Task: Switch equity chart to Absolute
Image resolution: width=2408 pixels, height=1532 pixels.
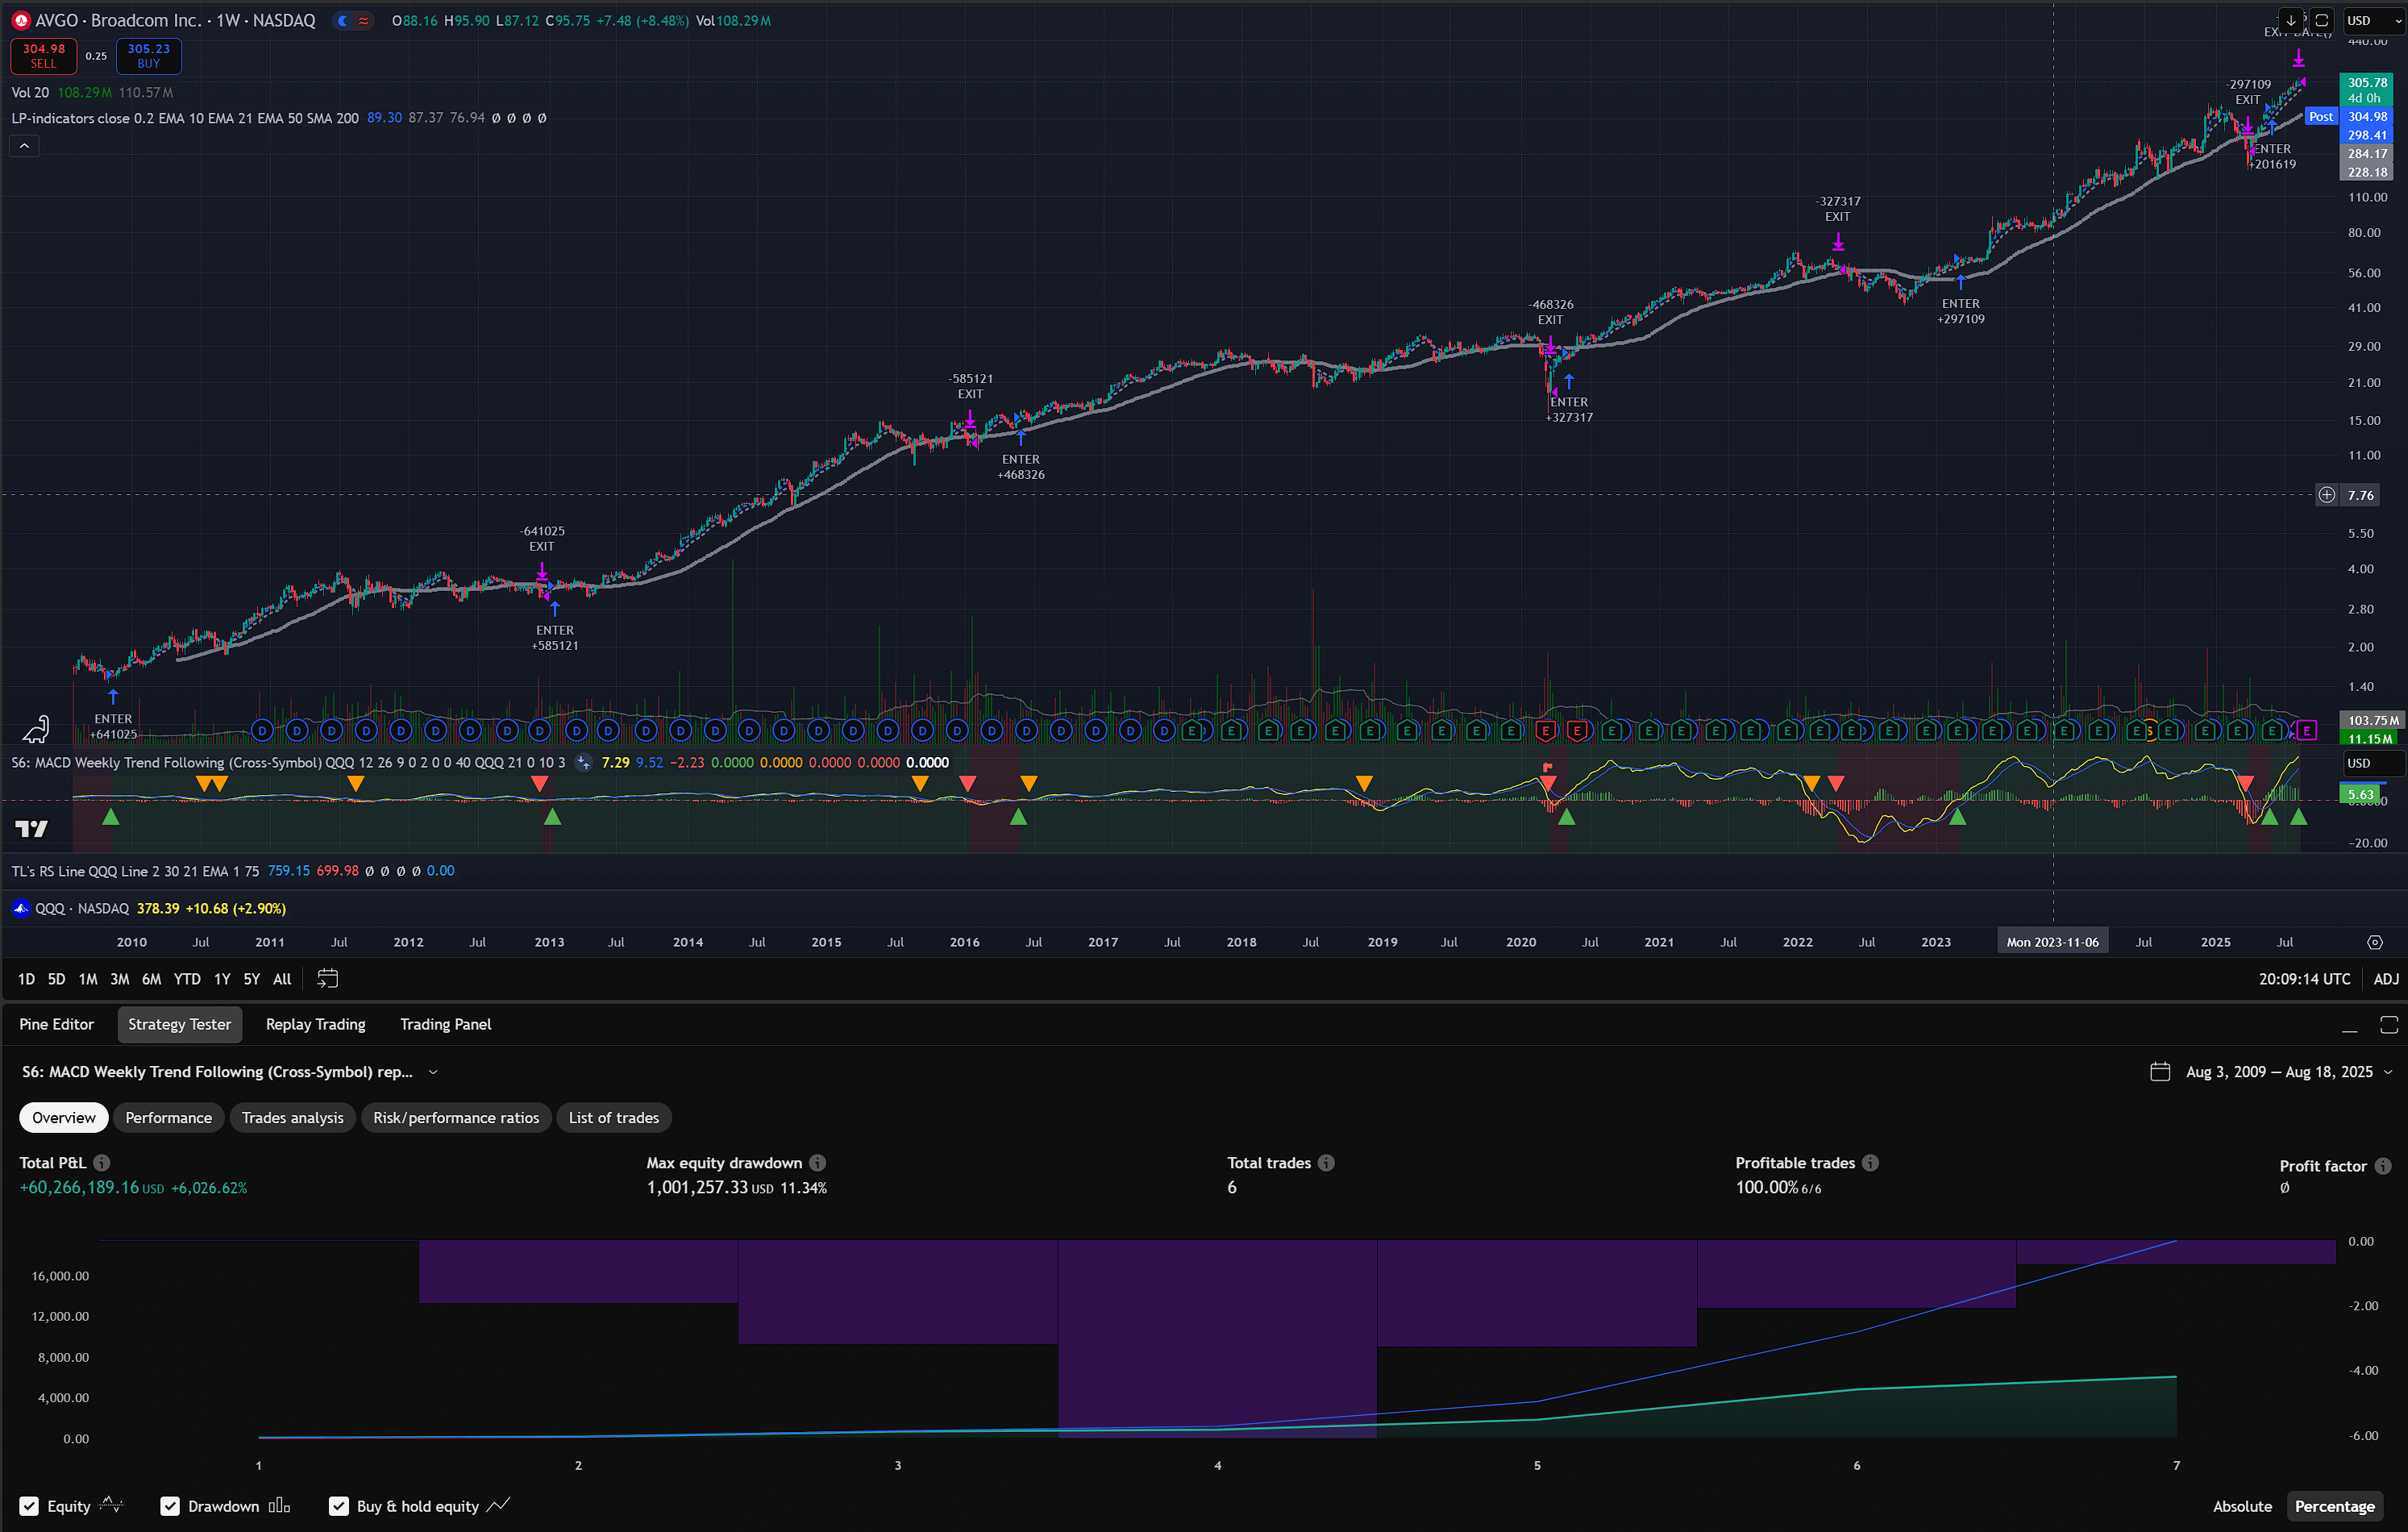Action: coord(2242,1506)
